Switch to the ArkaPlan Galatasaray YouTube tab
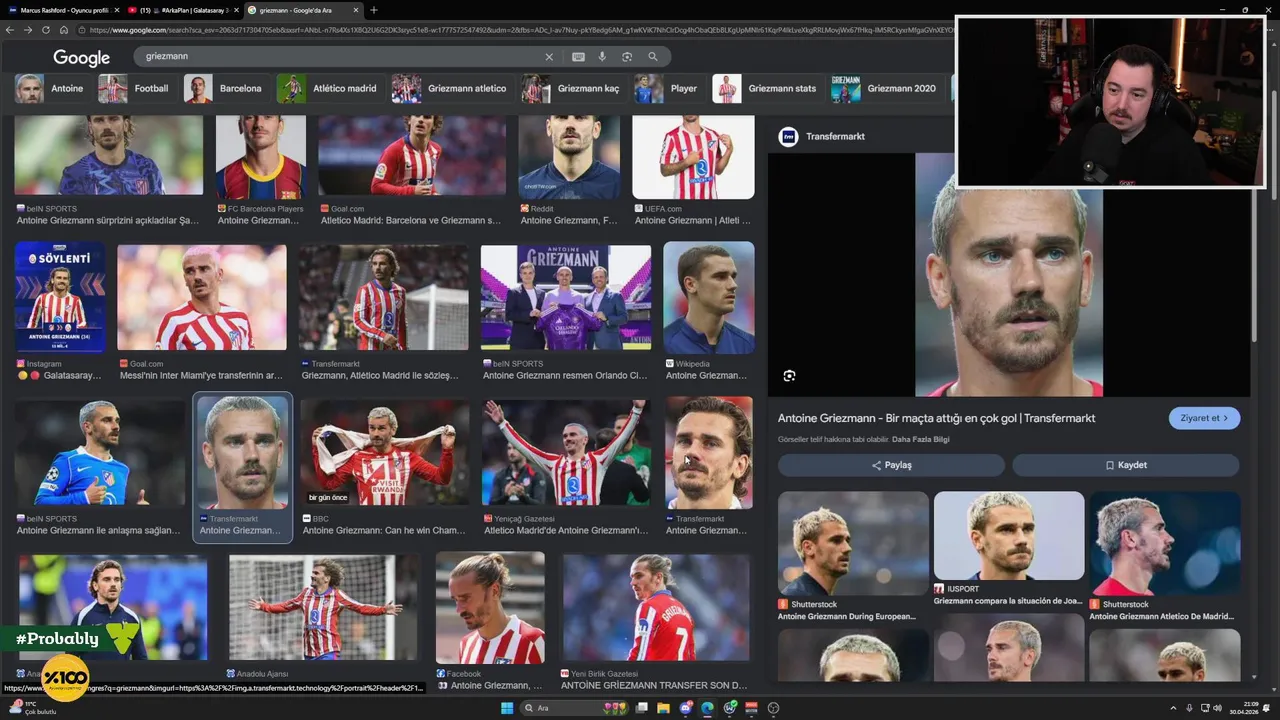This screenshot has height=720, width=1280. [x=183, y=10]
